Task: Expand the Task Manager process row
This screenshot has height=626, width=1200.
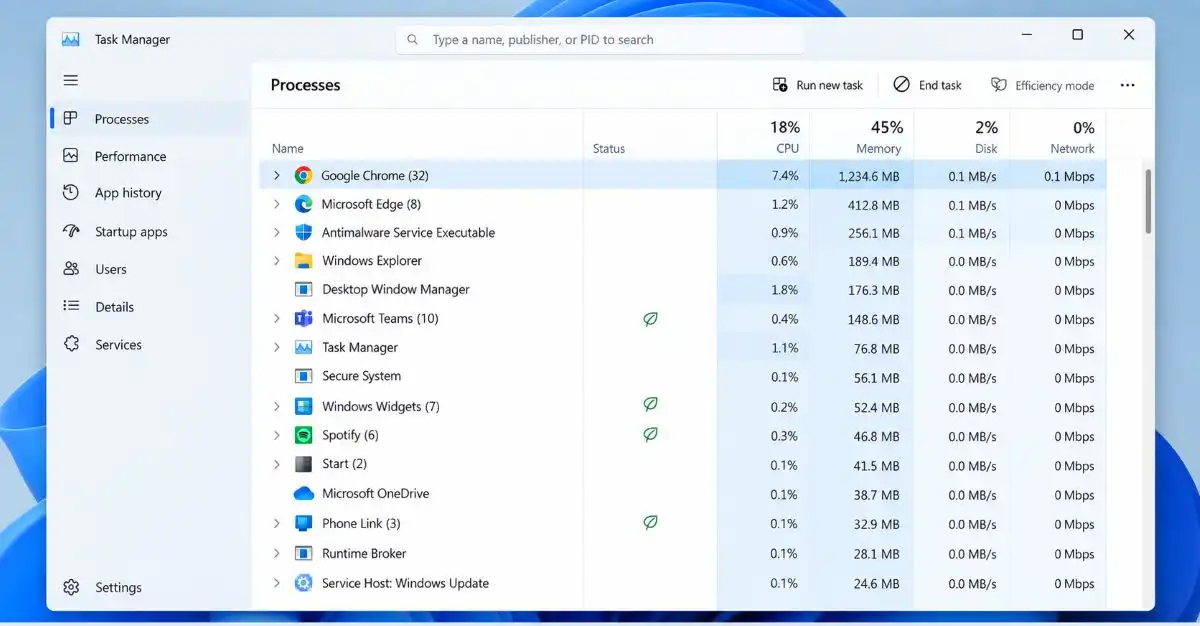Action: tap(277, 347)
